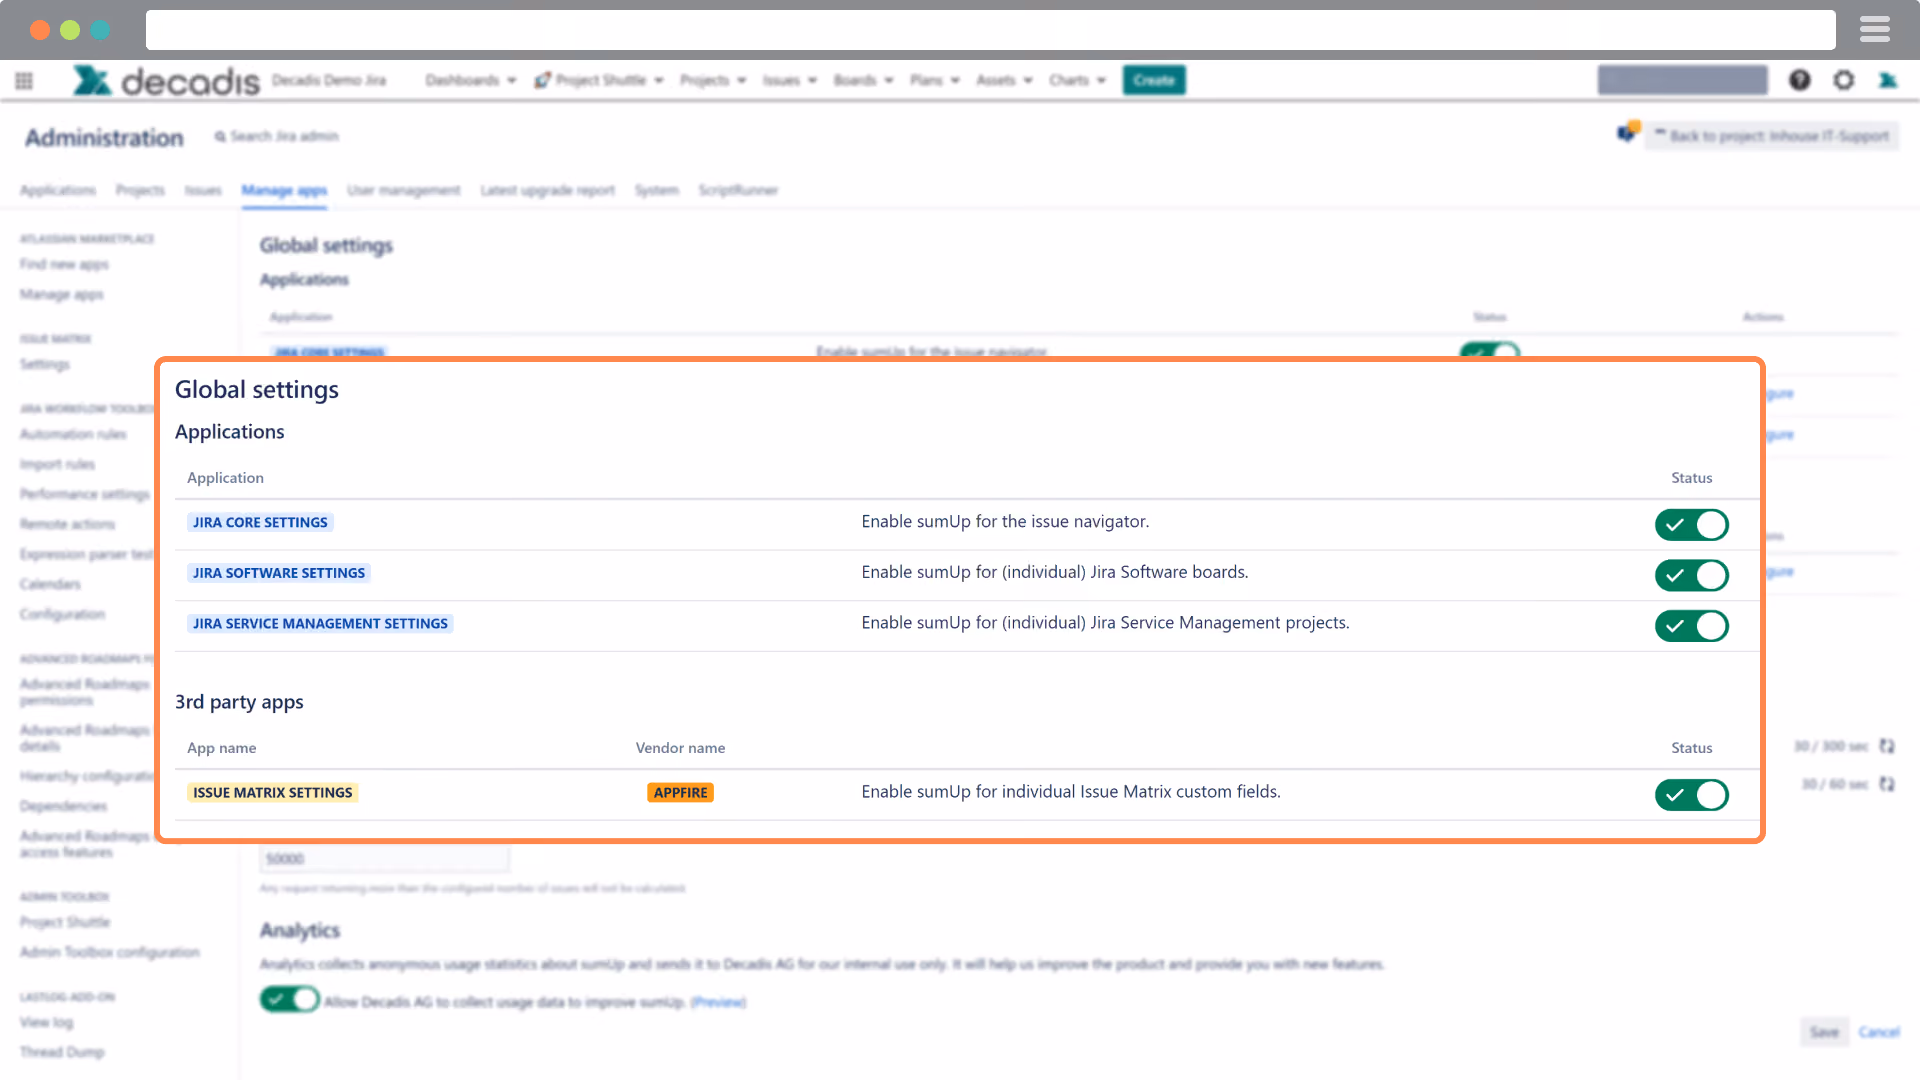Open the ScriptRunner tab
This screenshot has width=1920, height=1080.
pyautogui.click(x=738, y=190)
